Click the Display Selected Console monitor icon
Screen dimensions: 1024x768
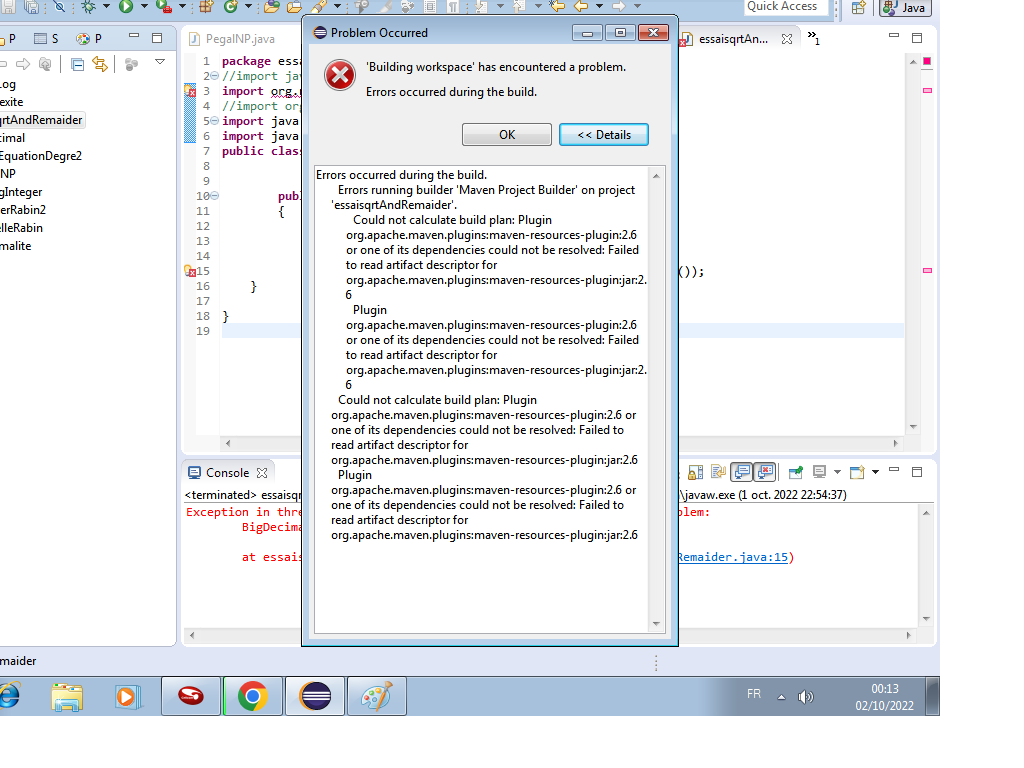tap(819, 472)
